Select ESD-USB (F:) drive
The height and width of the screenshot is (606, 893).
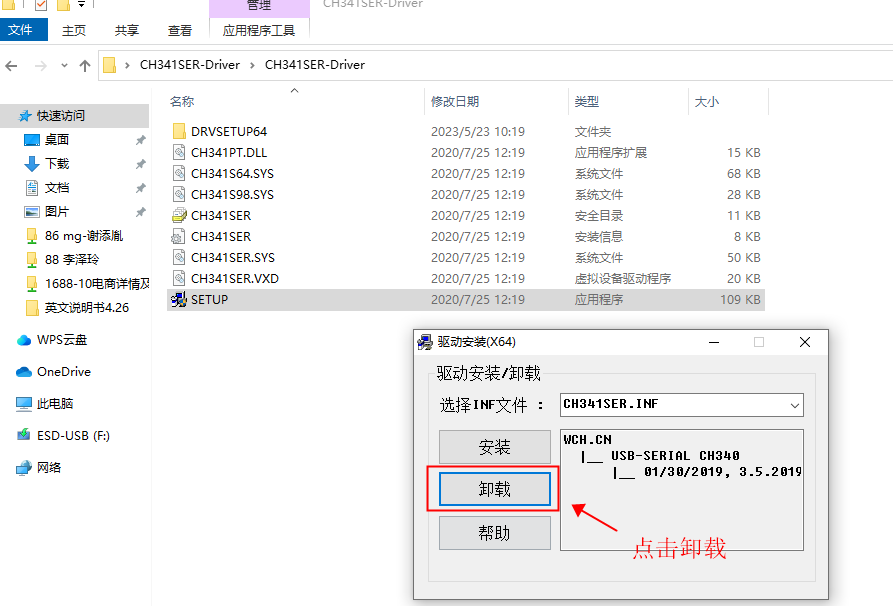click(x=73, y=436)
